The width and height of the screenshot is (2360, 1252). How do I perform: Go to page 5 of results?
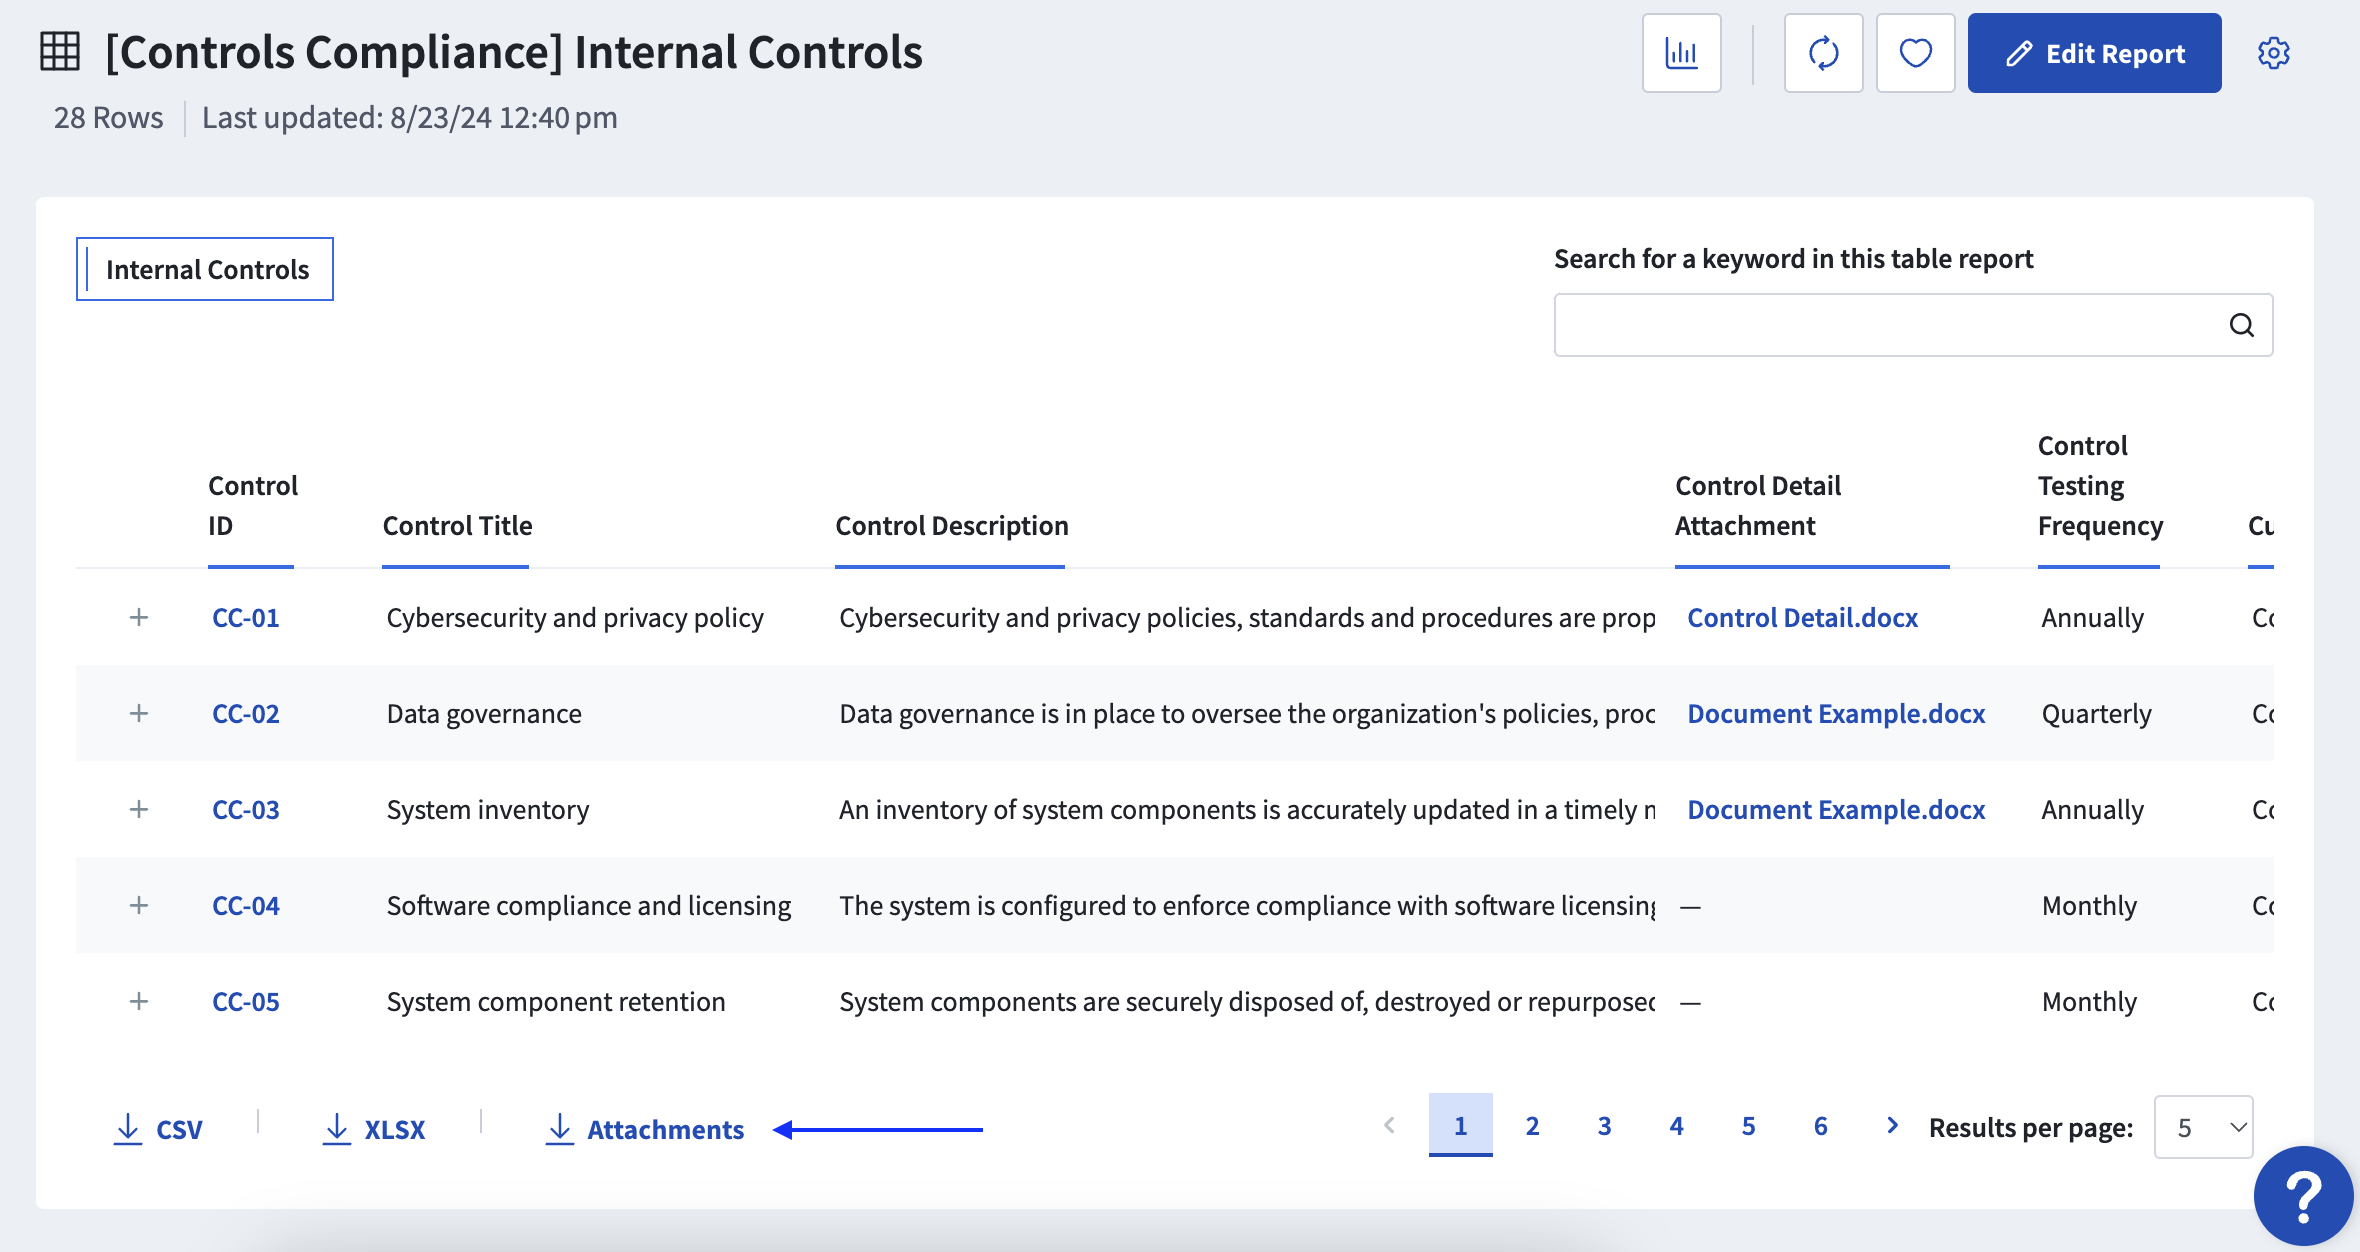(1748, 1126)
